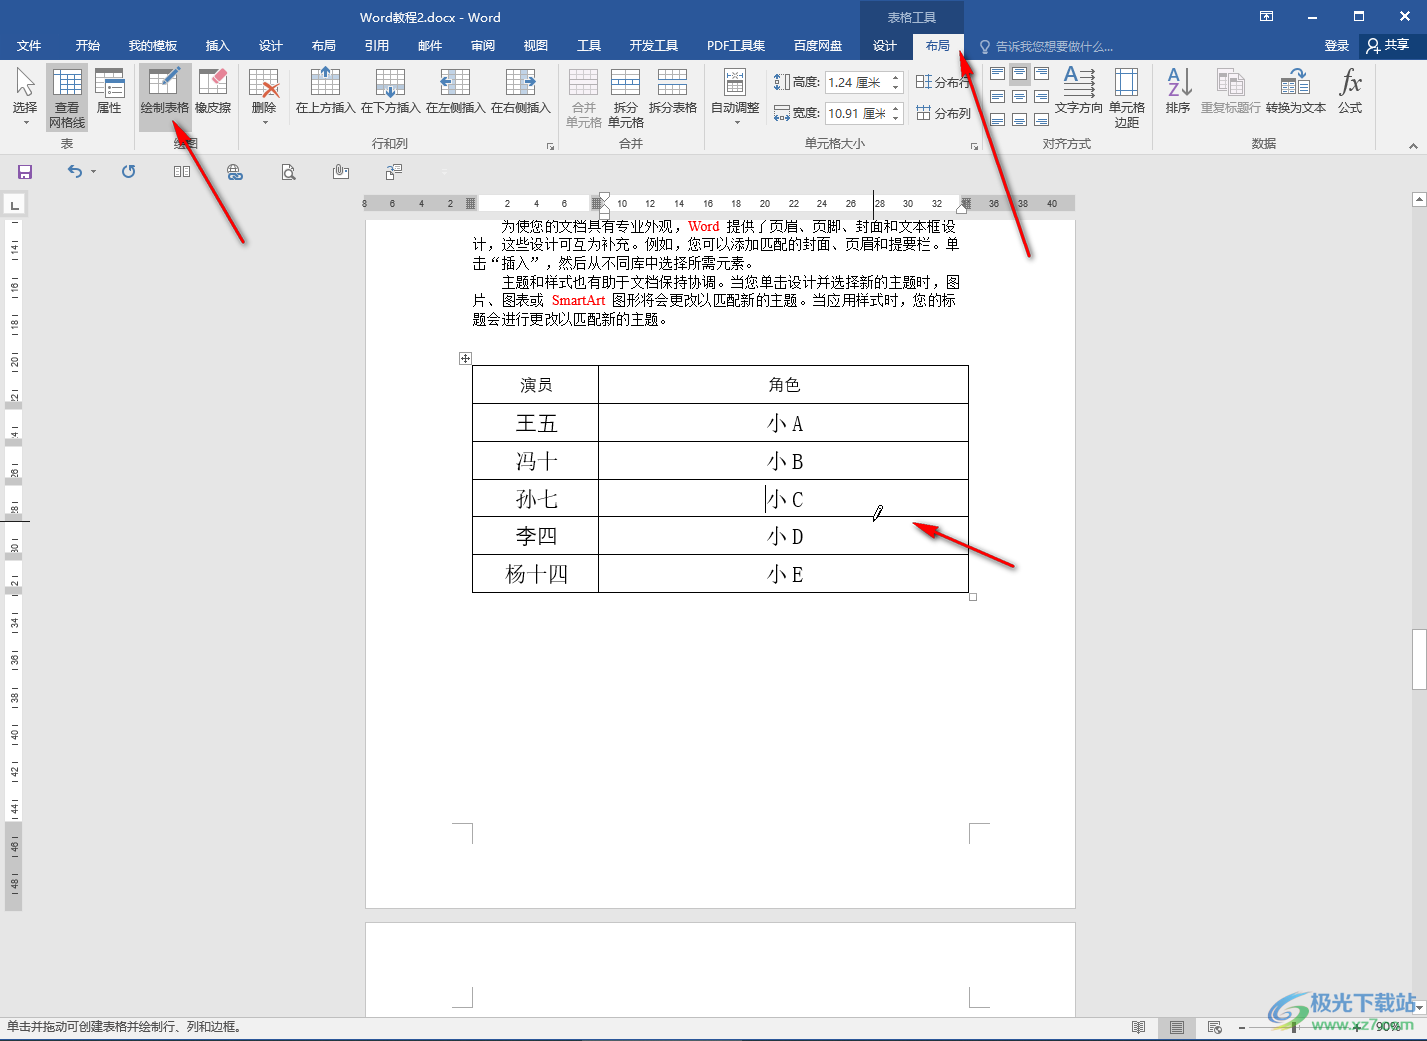Toggle the Draw Table (绘制表格) tool

pyautogui.click(x=164, y=92)
